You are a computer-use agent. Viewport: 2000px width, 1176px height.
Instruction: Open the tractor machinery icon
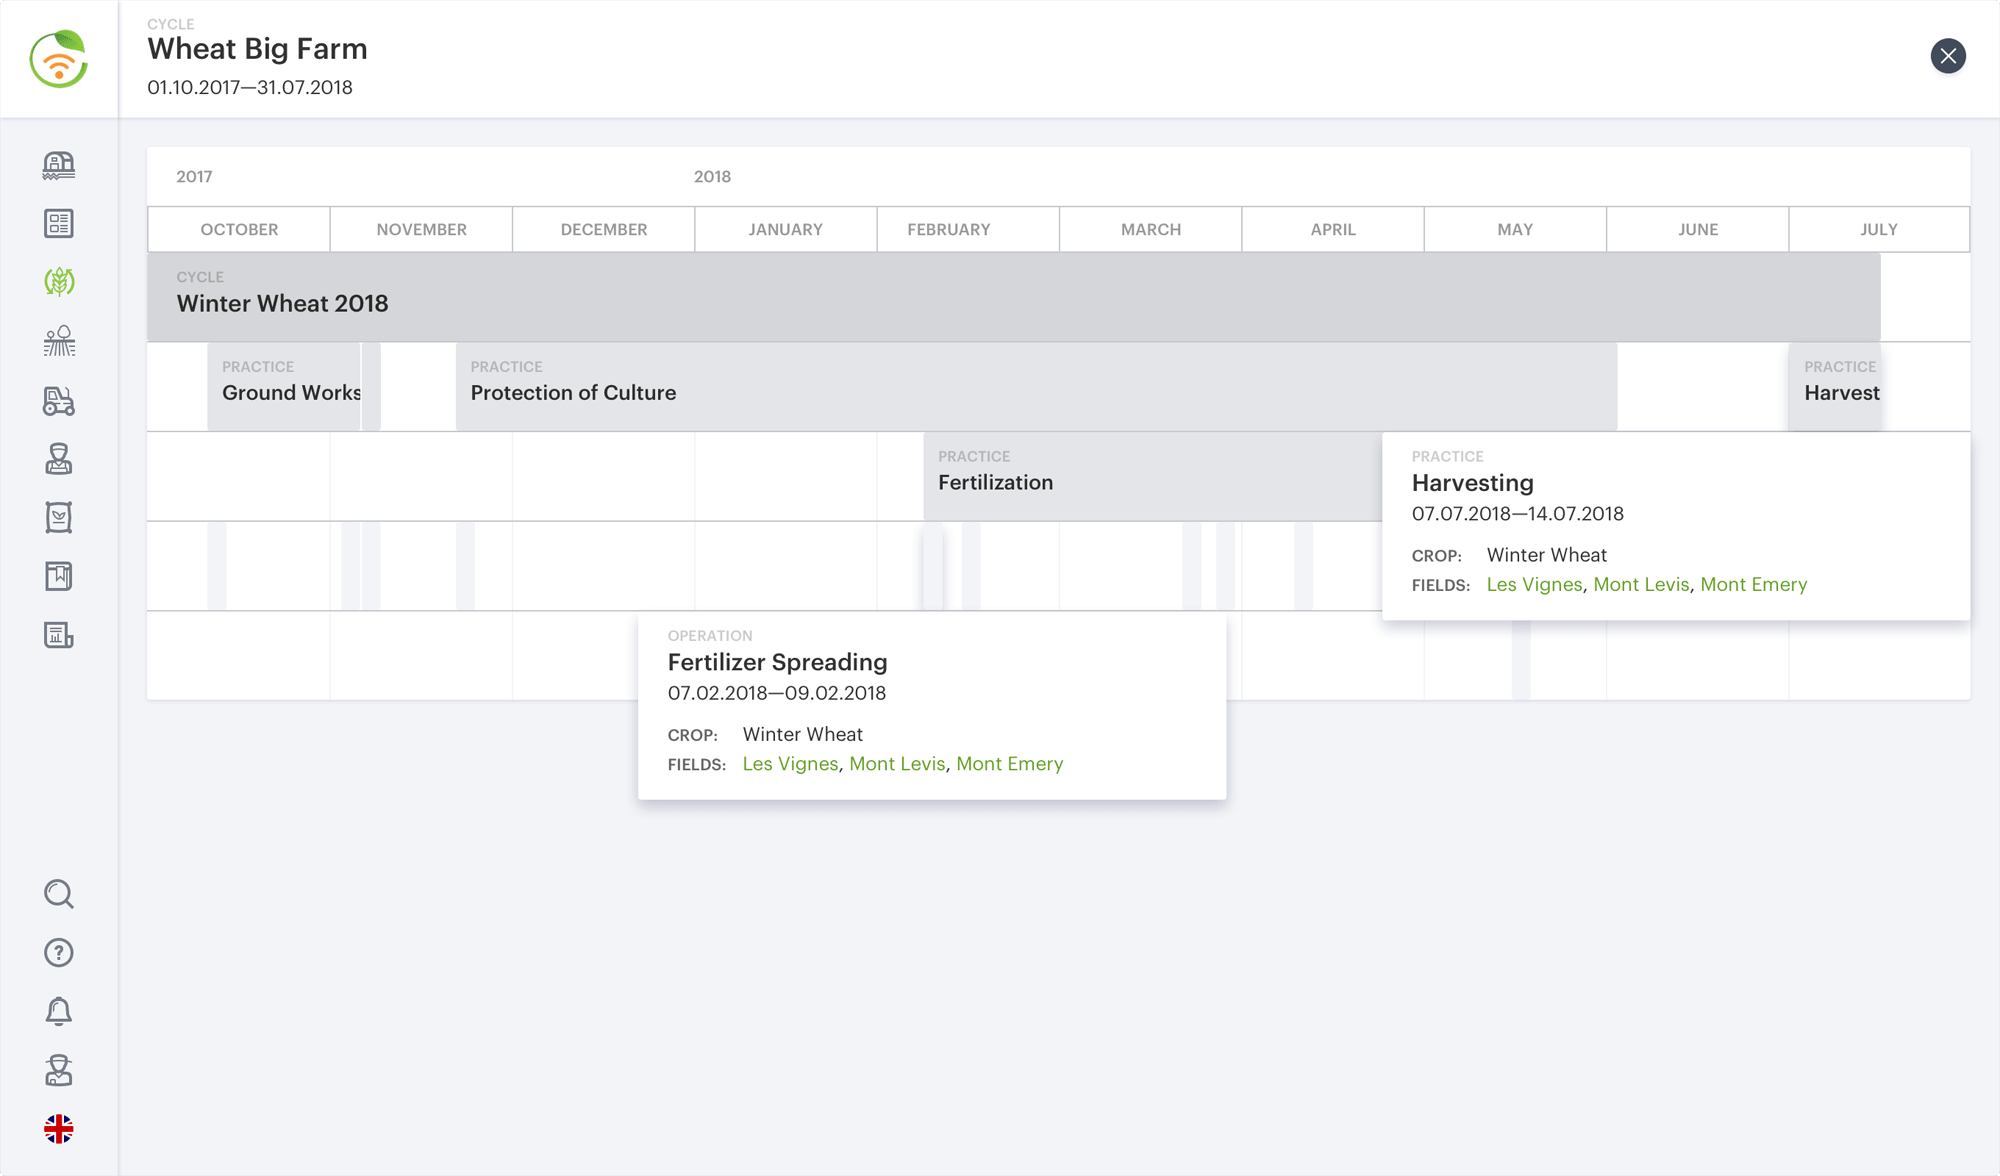pos(59,401)
